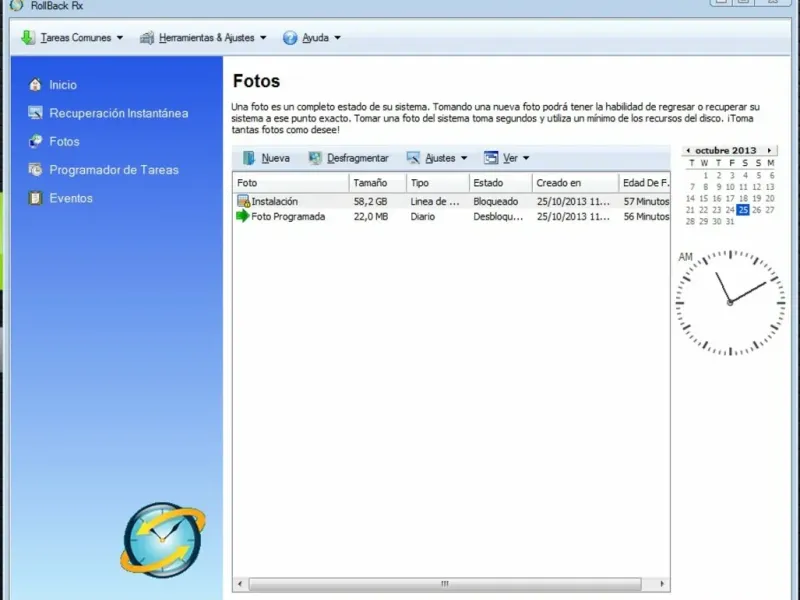Image resolution: width=800 pixels, height=600 pixels.
Task: Open Eventos section
Action: click(71, 198)
